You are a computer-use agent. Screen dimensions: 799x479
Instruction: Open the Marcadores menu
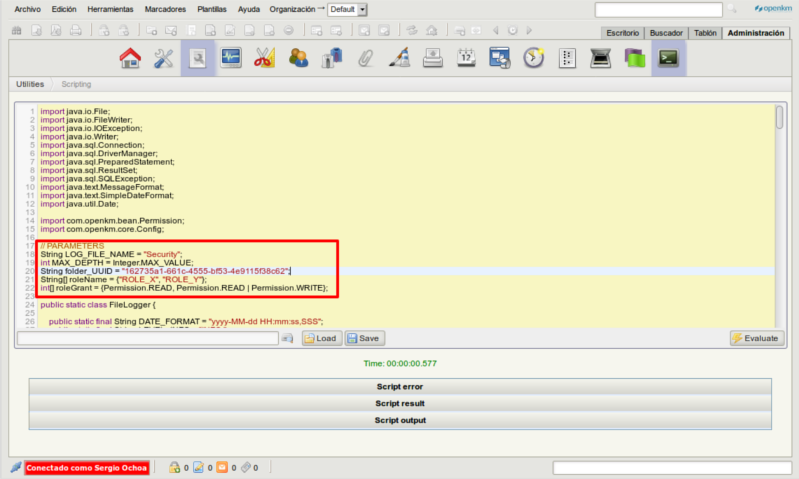point(164,9)
